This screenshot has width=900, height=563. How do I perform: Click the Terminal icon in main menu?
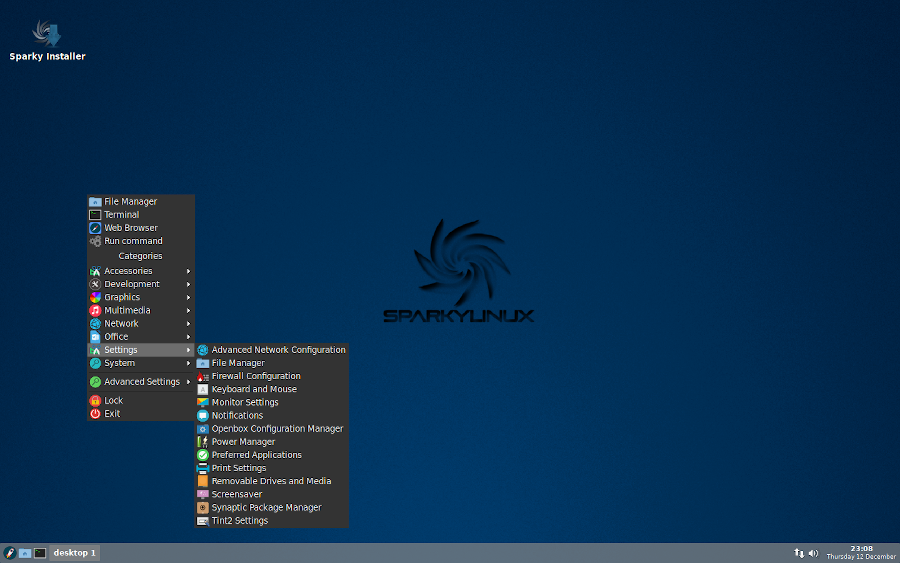[x=95, y=215]
